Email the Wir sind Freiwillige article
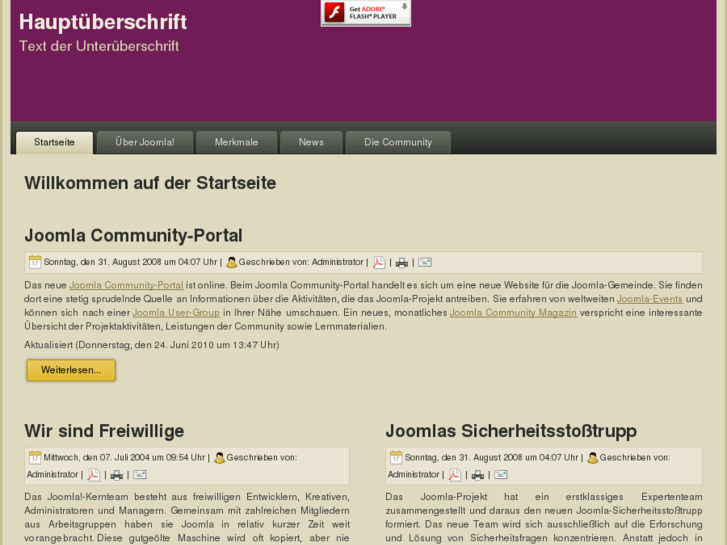 140,475
